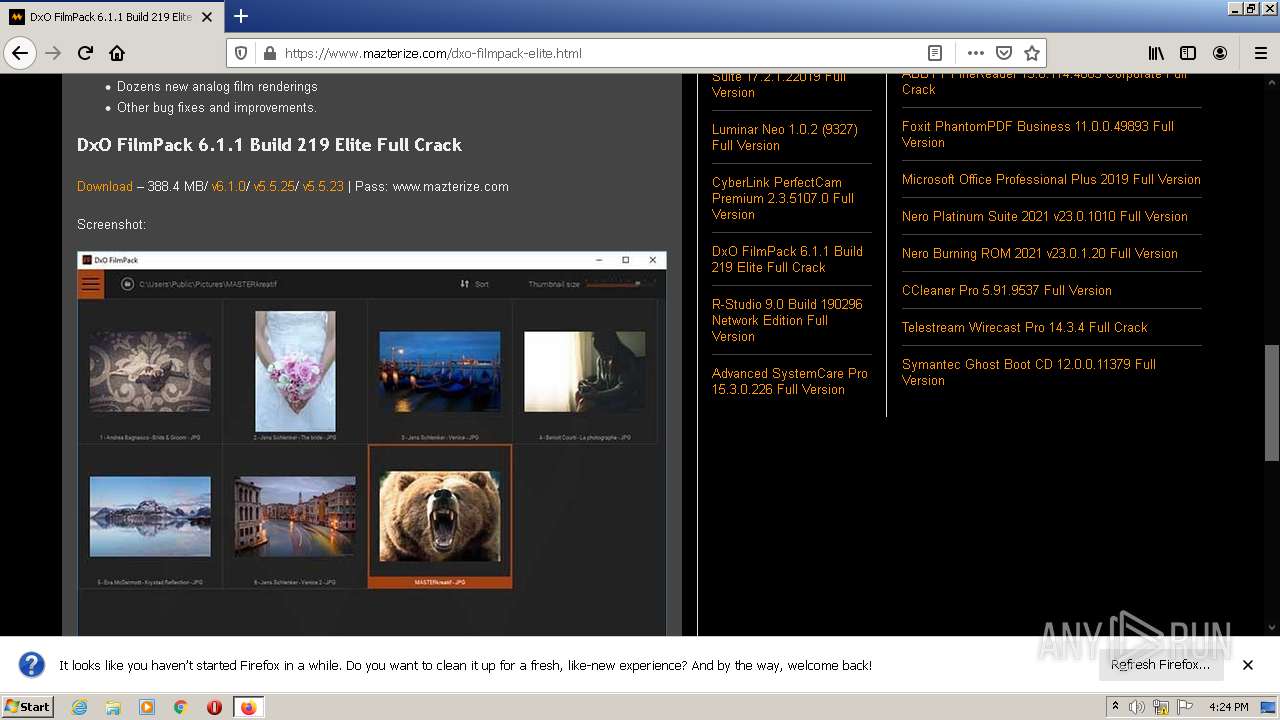
Task: Open Action Center flag tray icon
Action: 1185,707
